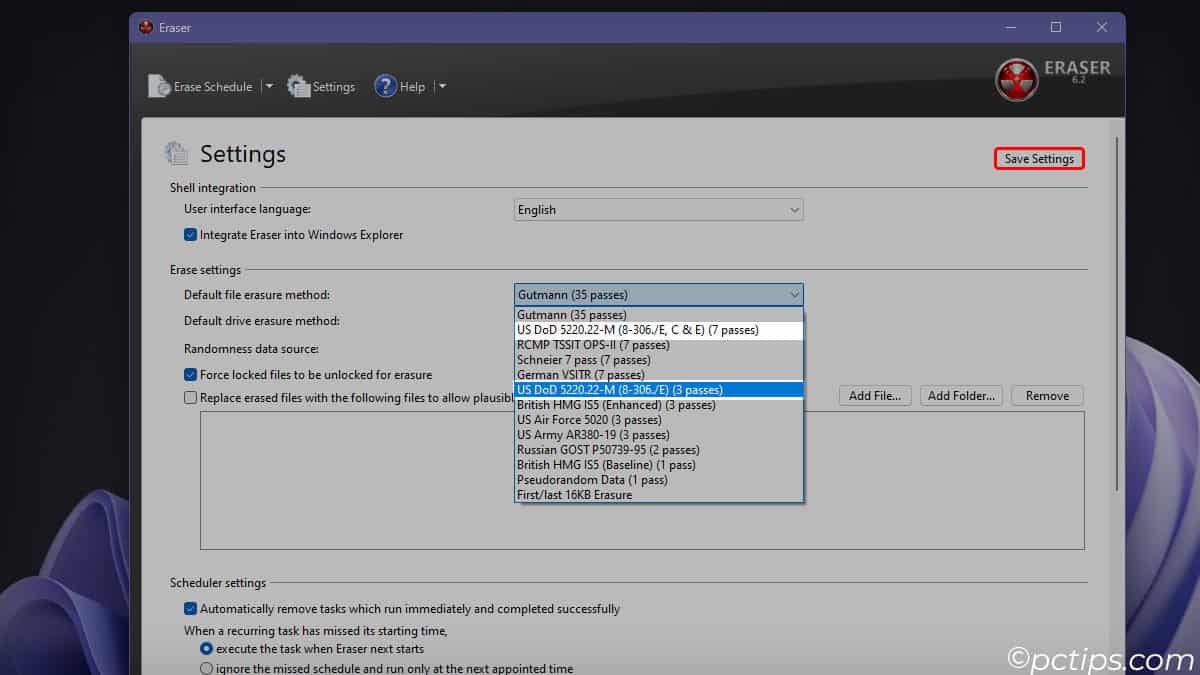
Task: Select the US DoD 5220.22-M 3 passes method
Action: (658, 389)
